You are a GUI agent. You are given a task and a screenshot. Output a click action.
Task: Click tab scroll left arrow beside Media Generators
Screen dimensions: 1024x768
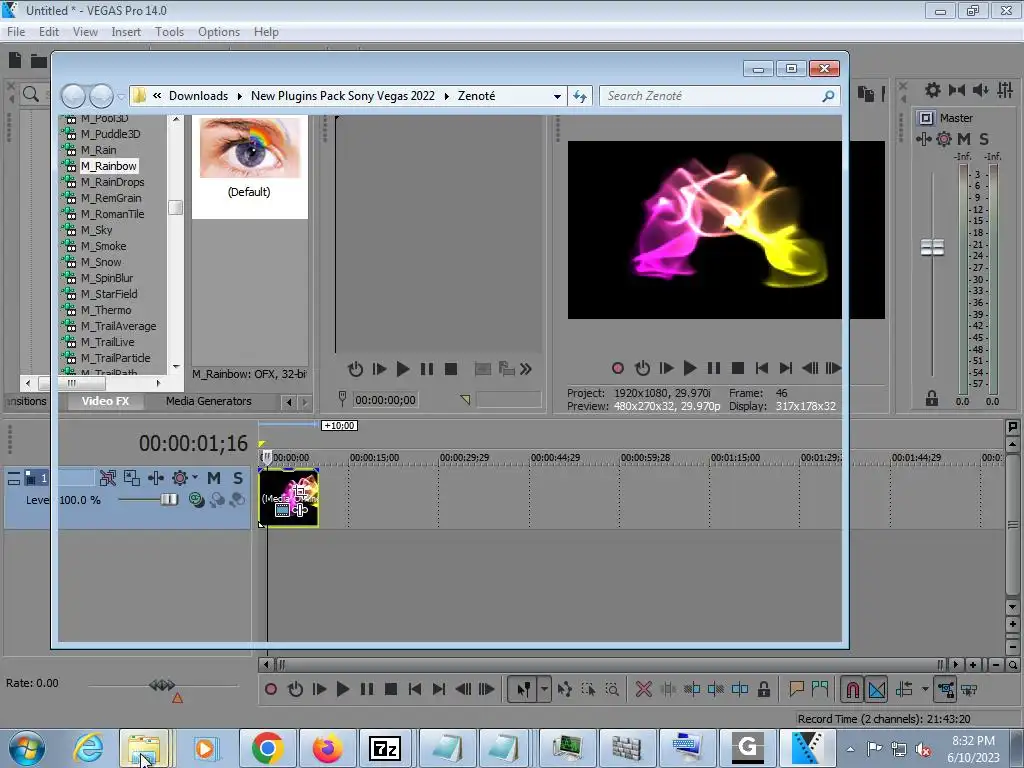tap(289, 402)
